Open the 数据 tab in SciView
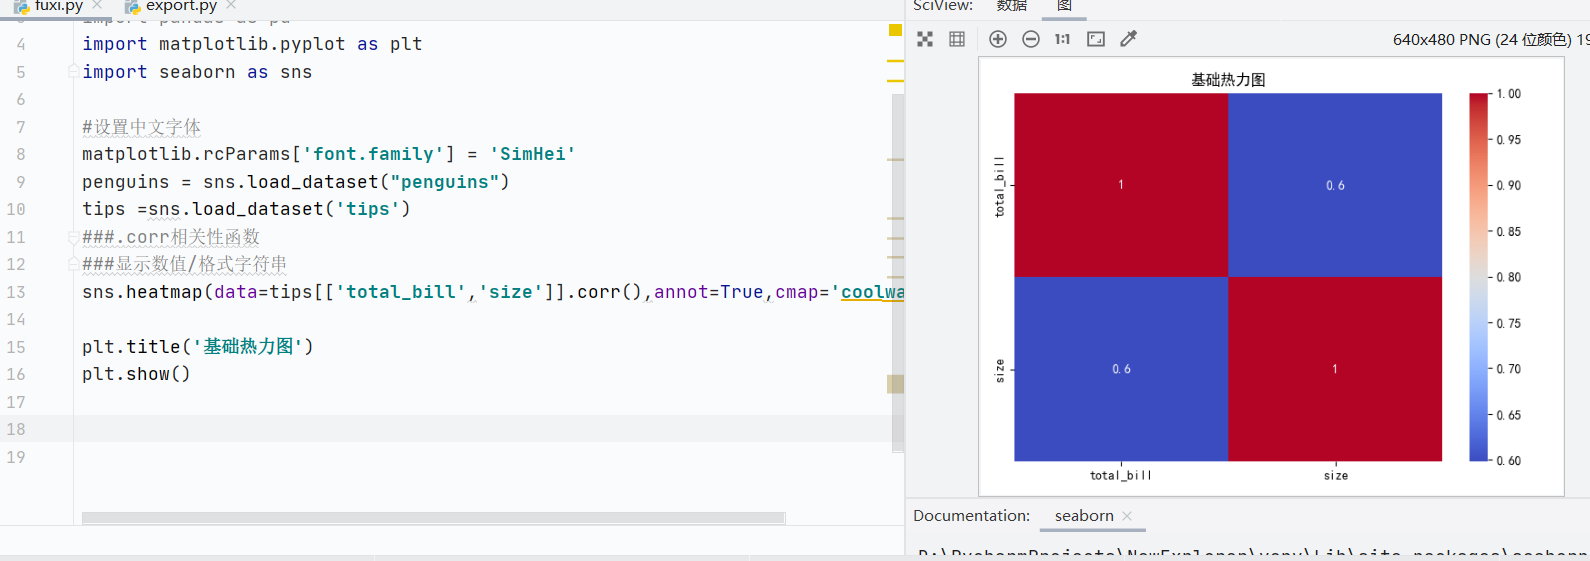 [1012, 6]
